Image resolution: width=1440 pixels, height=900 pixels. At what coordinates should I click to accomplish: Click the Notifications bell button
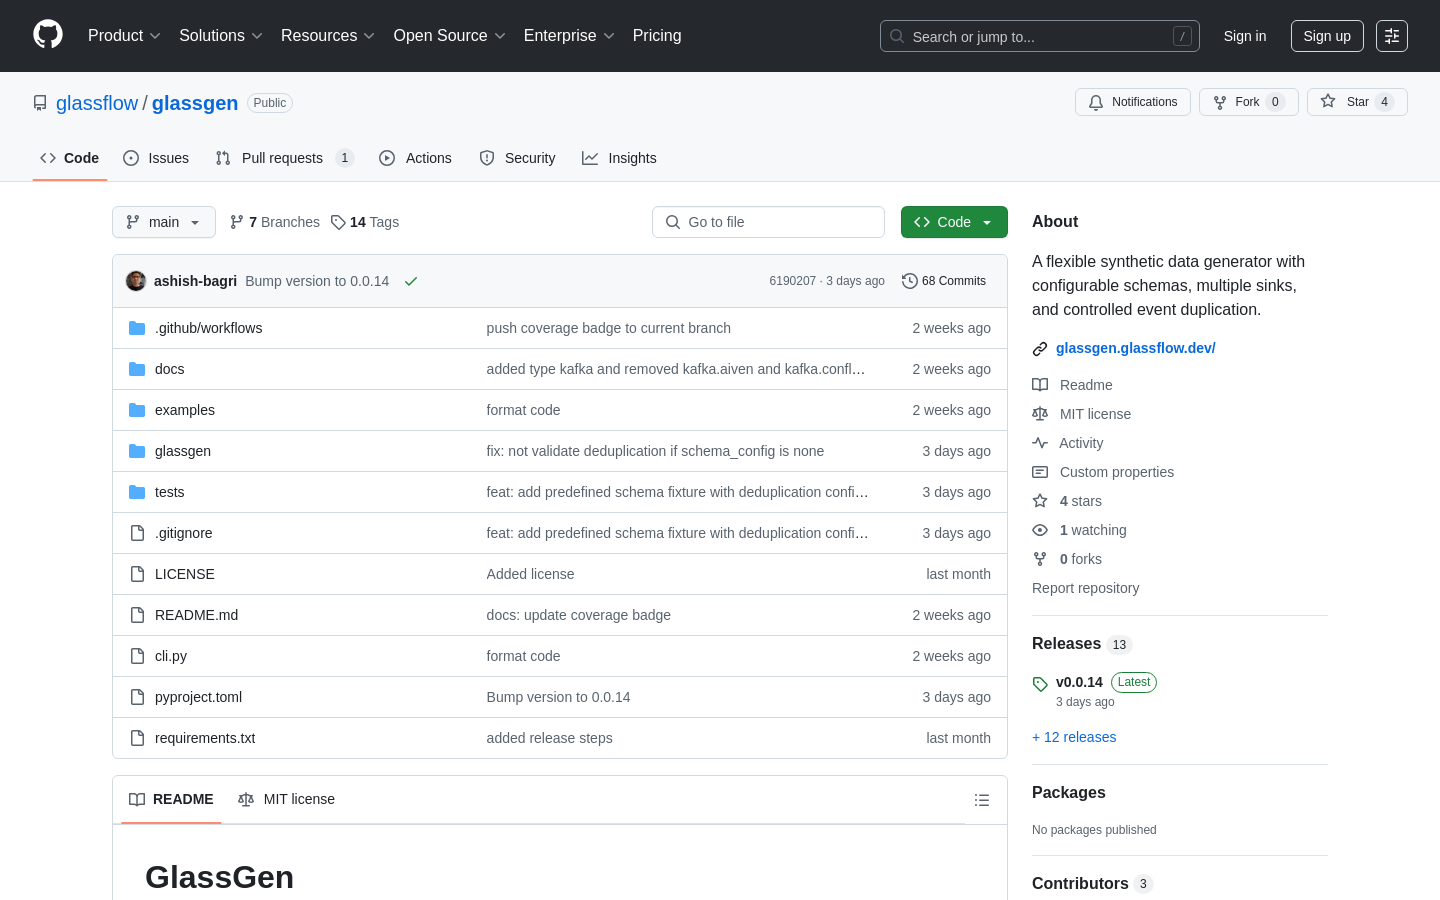[1133, 102]
